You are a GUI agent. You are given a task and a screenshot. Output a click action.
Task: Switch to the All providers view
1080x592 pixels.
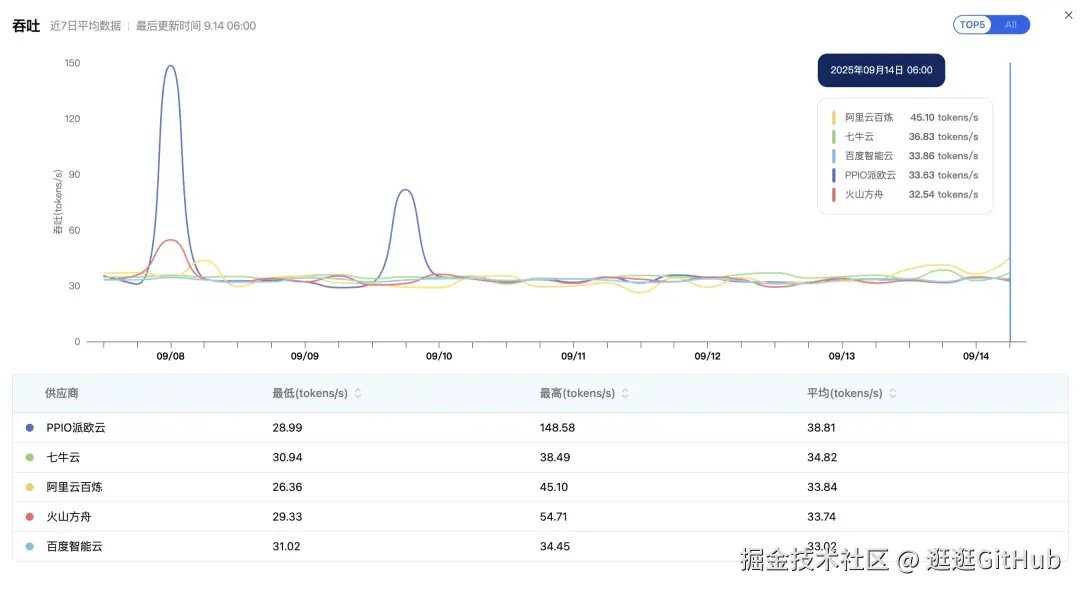pos(1010,24)
